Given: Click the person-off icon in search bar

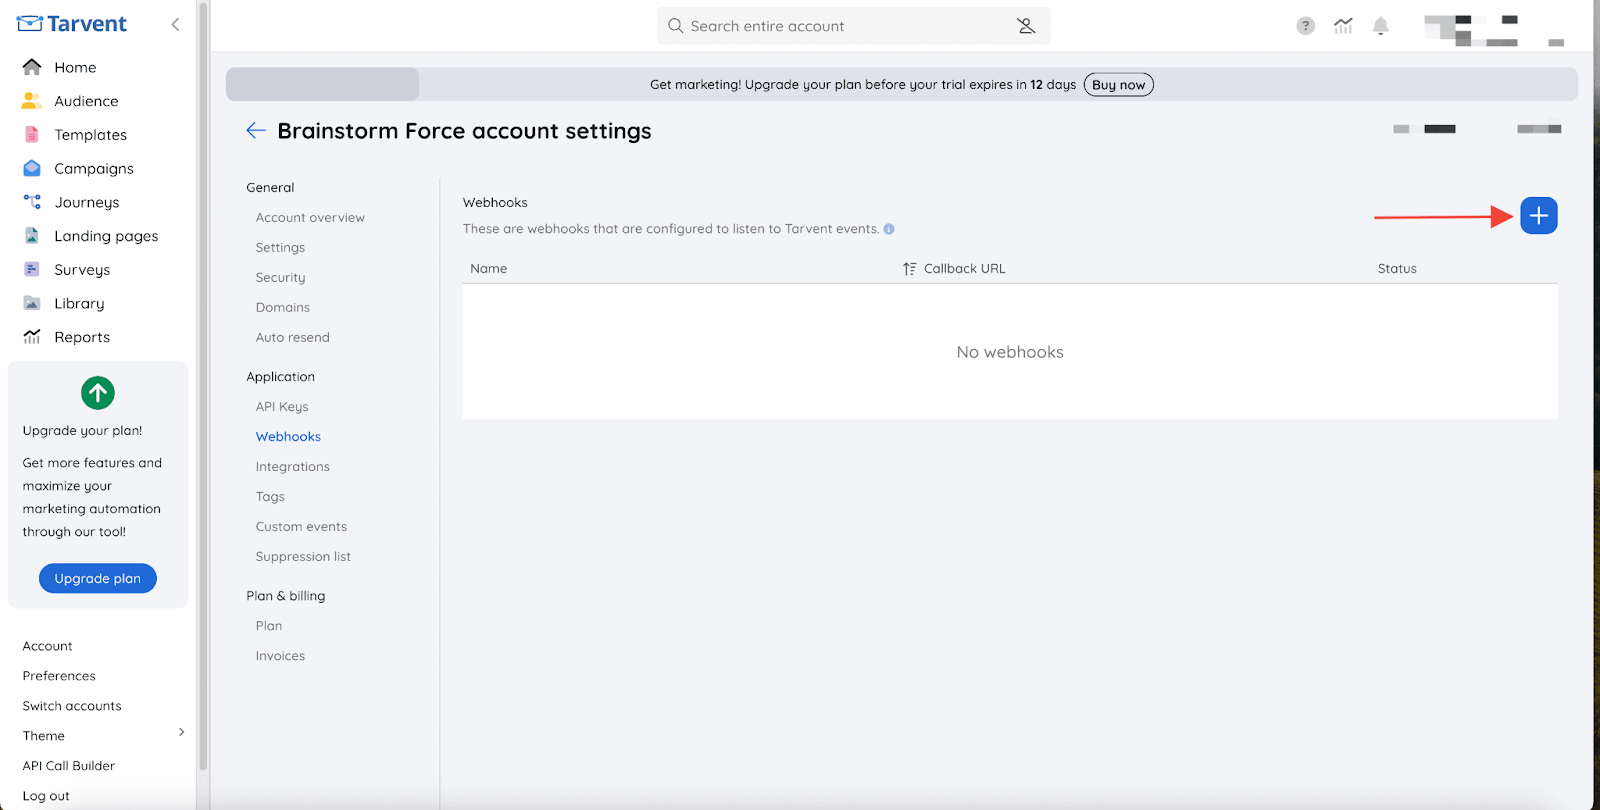Looking at the screenshot, I should (x=1026, y=26).
